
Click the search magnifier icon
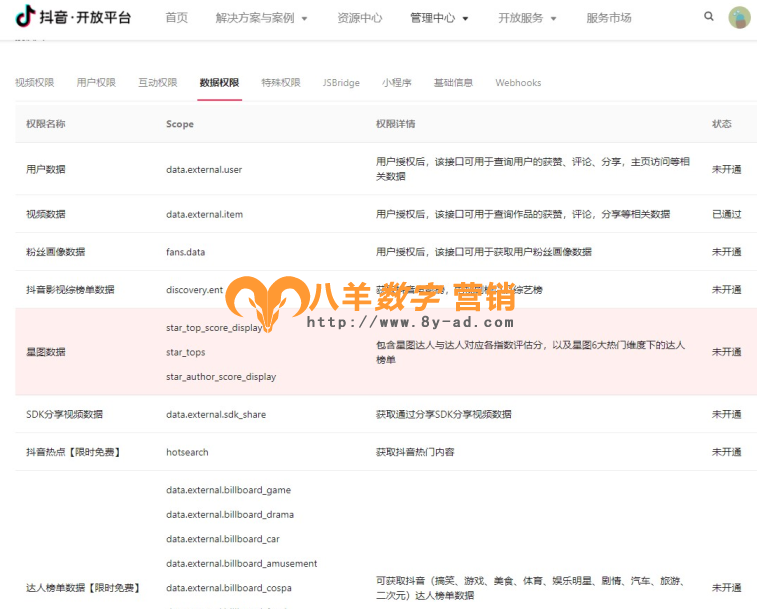[x=709, y=17]
